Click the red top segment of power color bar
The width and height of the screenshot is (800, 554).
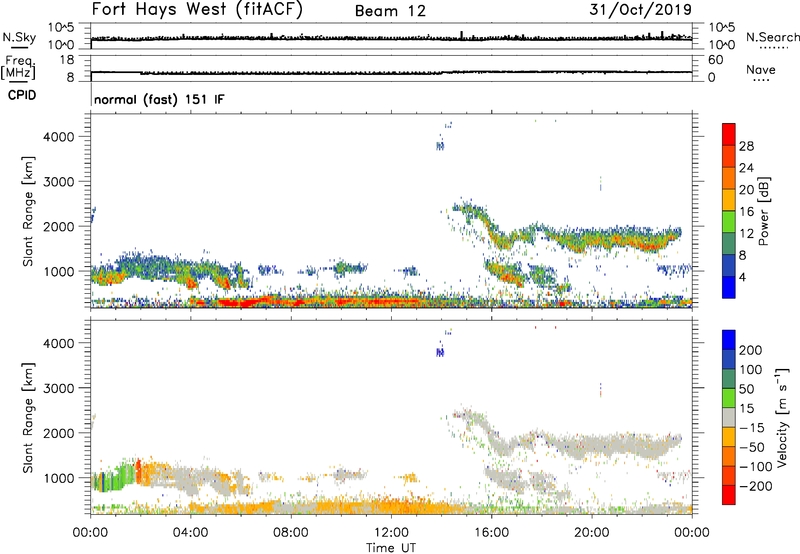pyautogui.click(x=729, y=134)
